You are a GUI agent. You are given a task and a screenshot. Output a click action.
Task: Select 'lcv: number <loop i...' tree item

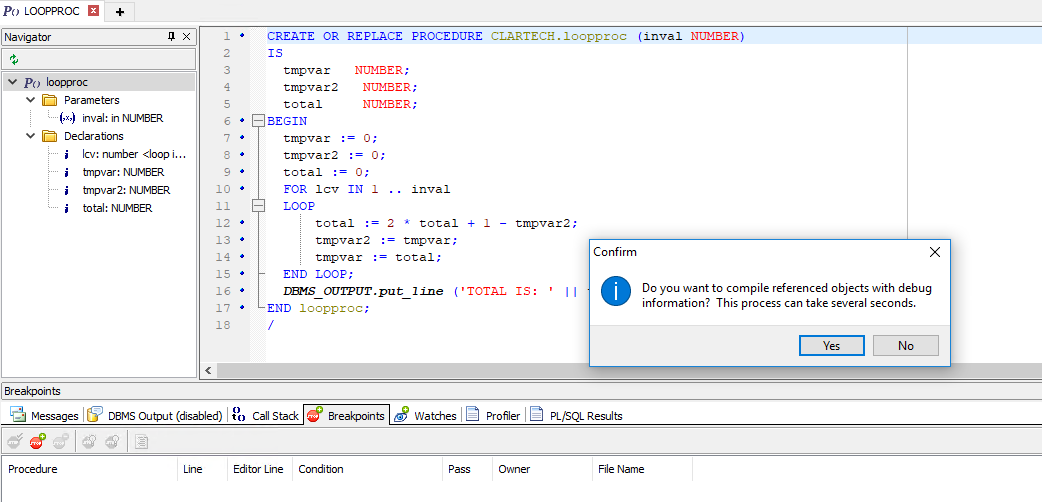point(134,154)
